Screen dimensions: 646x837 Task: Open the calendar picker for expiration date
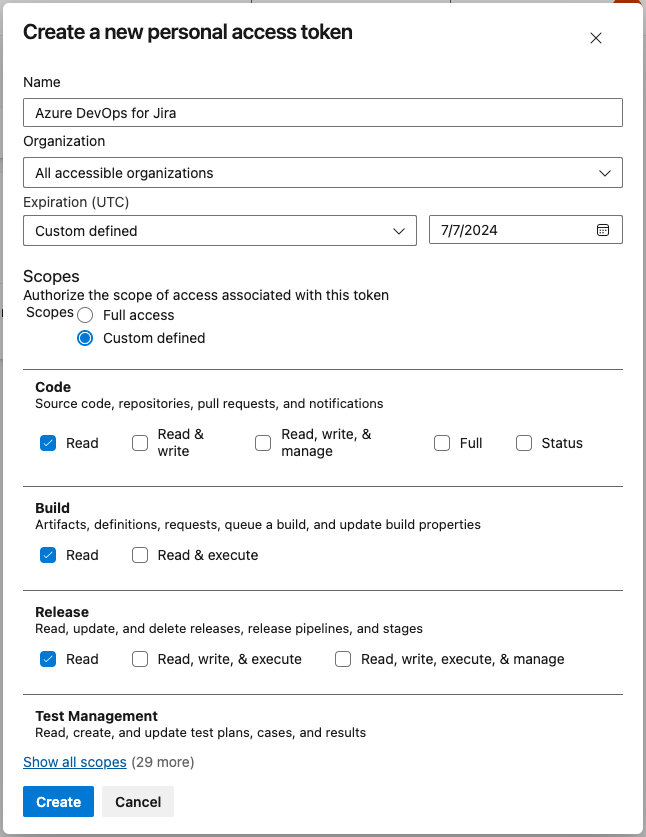tap(603, 230)
